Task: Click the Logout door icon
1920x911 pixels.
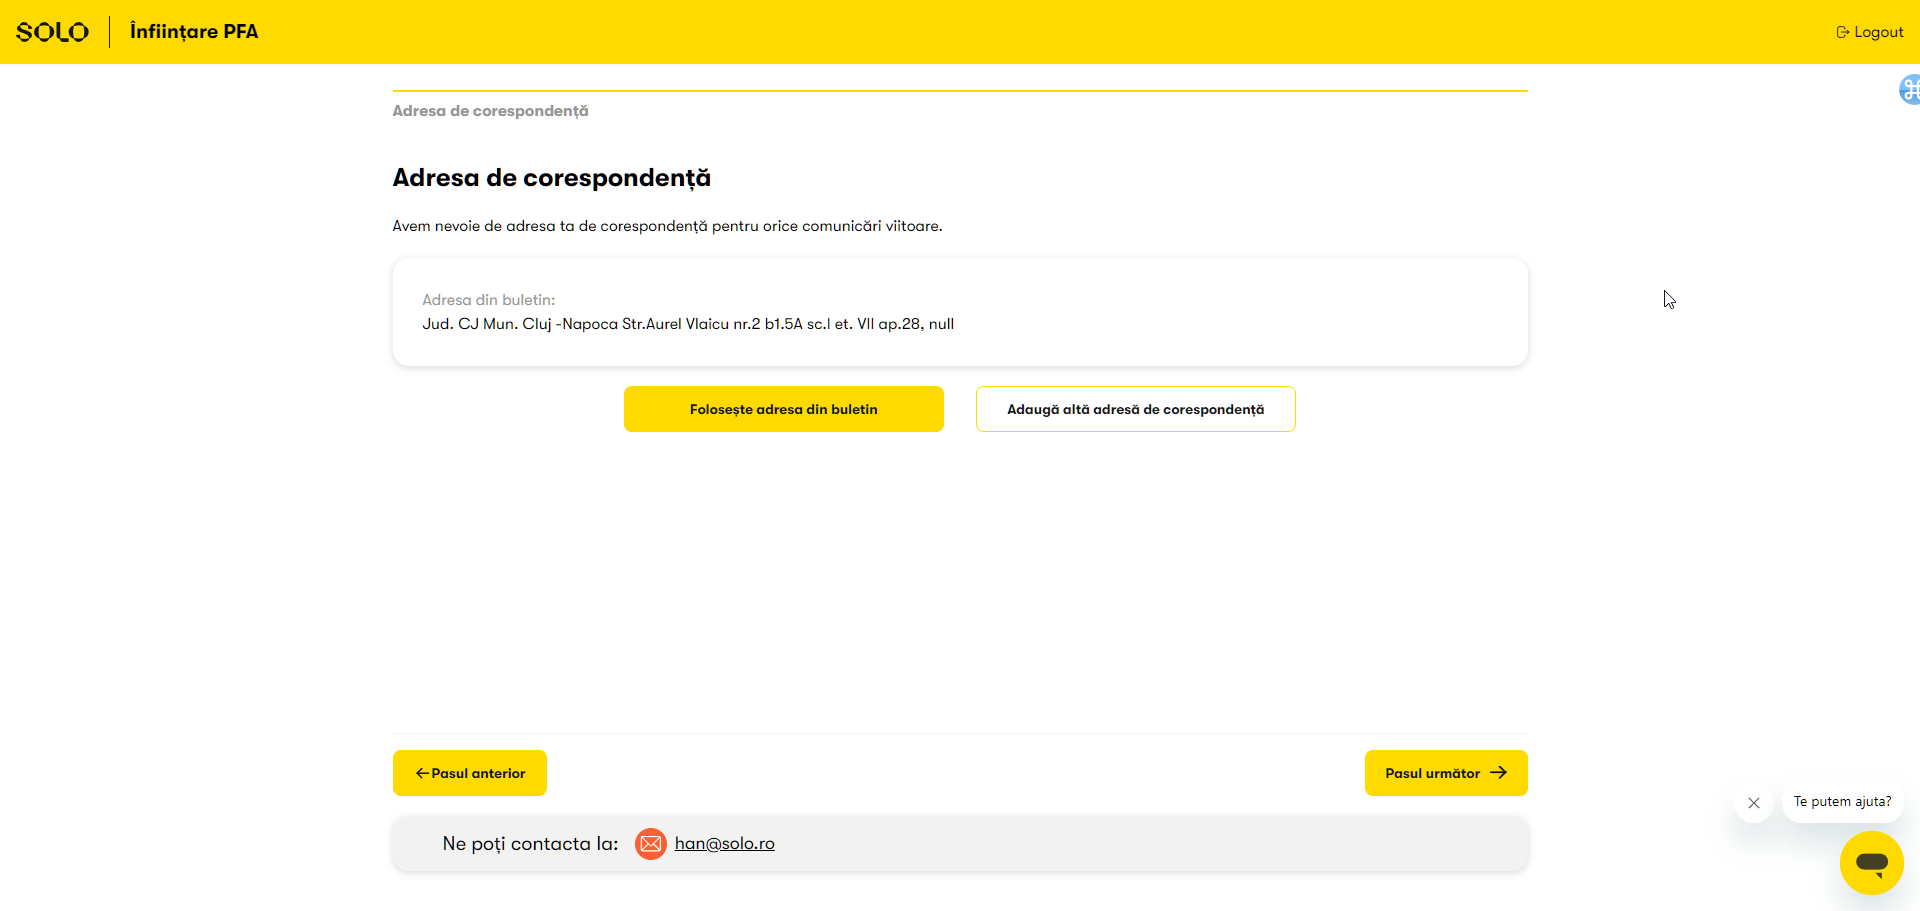Action: [x=1842, y=32]
